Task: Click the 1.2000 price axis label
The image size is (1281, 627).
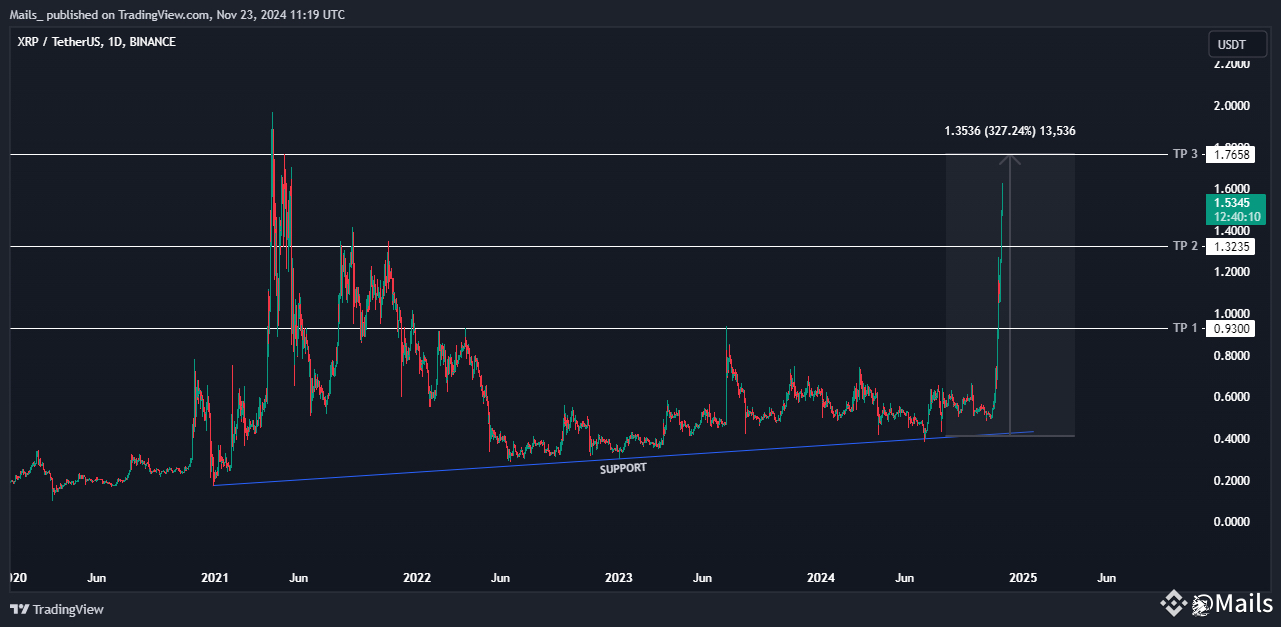Action: (1231, 272)
